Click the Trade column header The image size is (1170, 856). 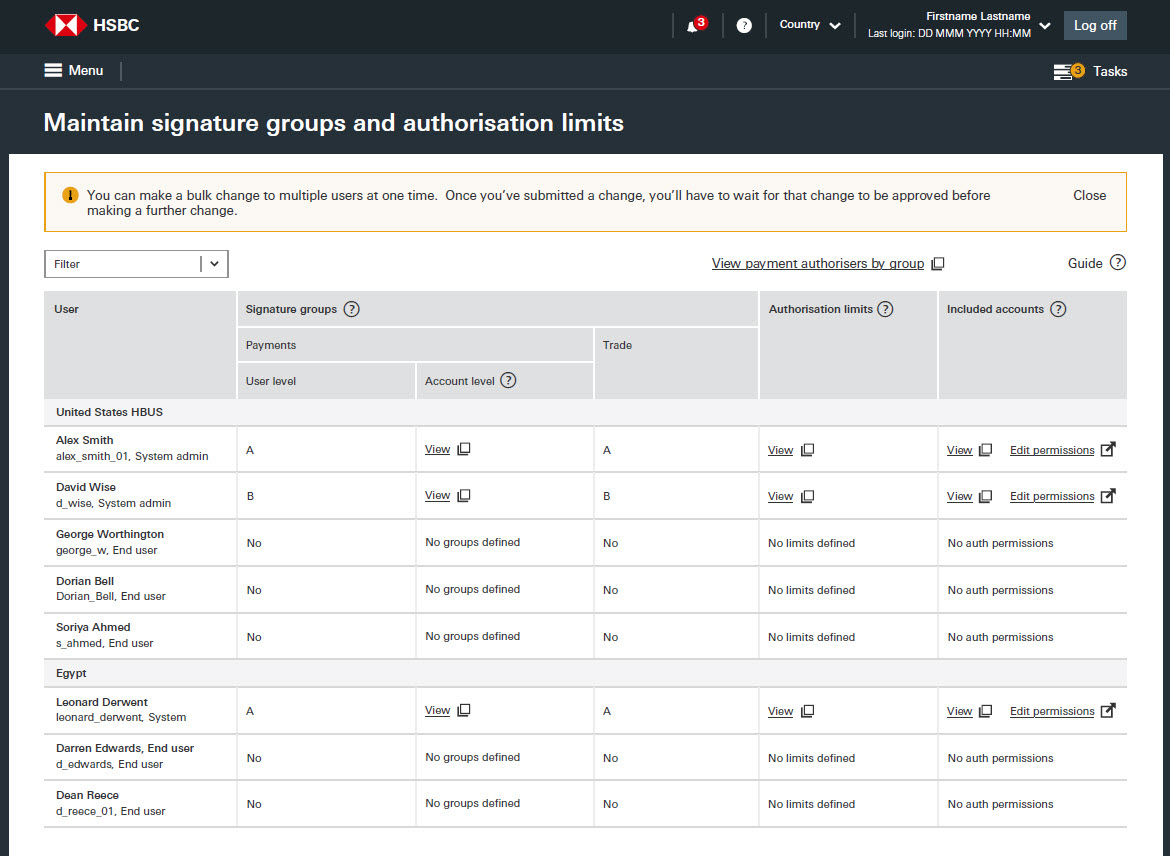(x=676, y=363)
